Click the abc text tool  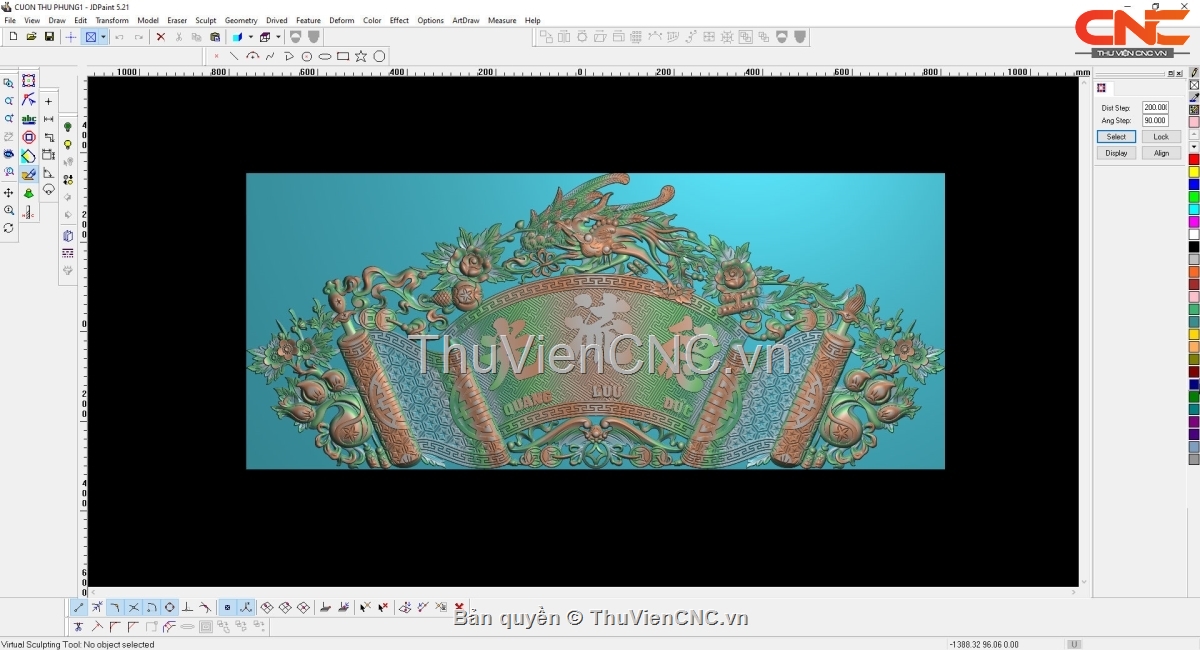pyautogui.click(x=29, y=119)
